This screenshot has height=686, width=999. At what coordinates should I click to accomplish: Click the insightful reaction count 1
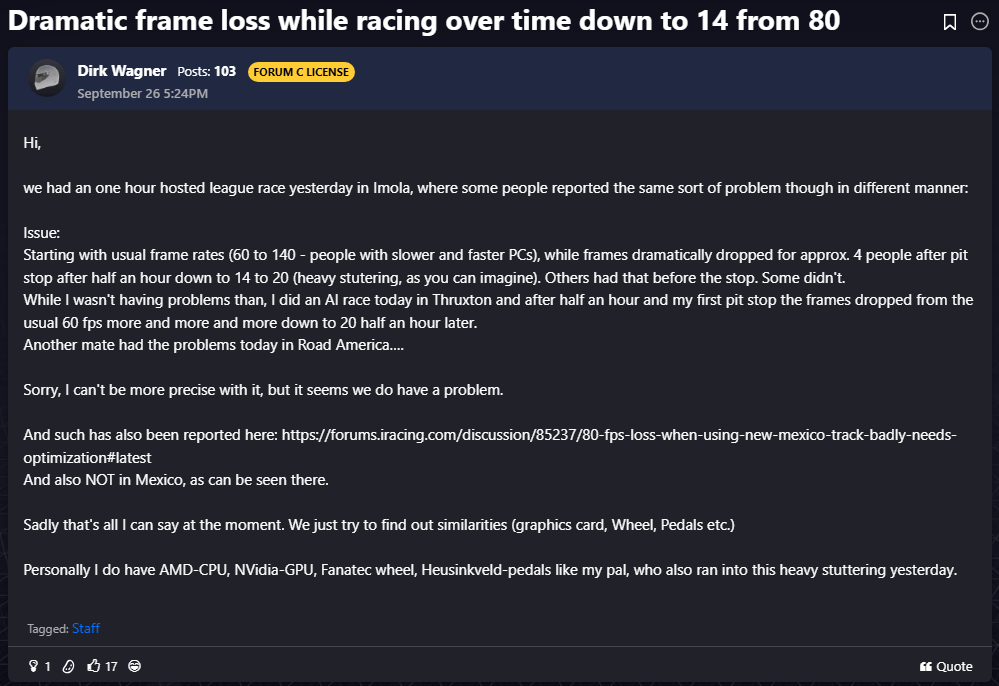pyautogui.click(x=47, y=666)
